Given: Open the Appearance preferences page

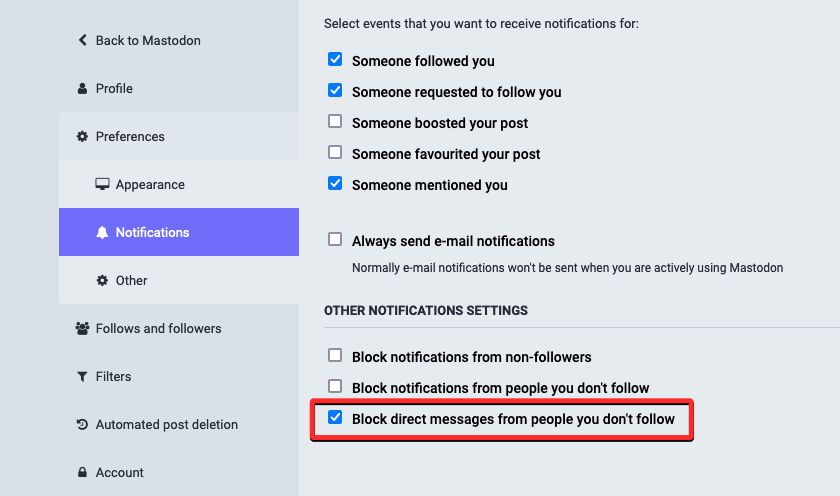Looking at the screenshot, I should (x=150, y=185).
